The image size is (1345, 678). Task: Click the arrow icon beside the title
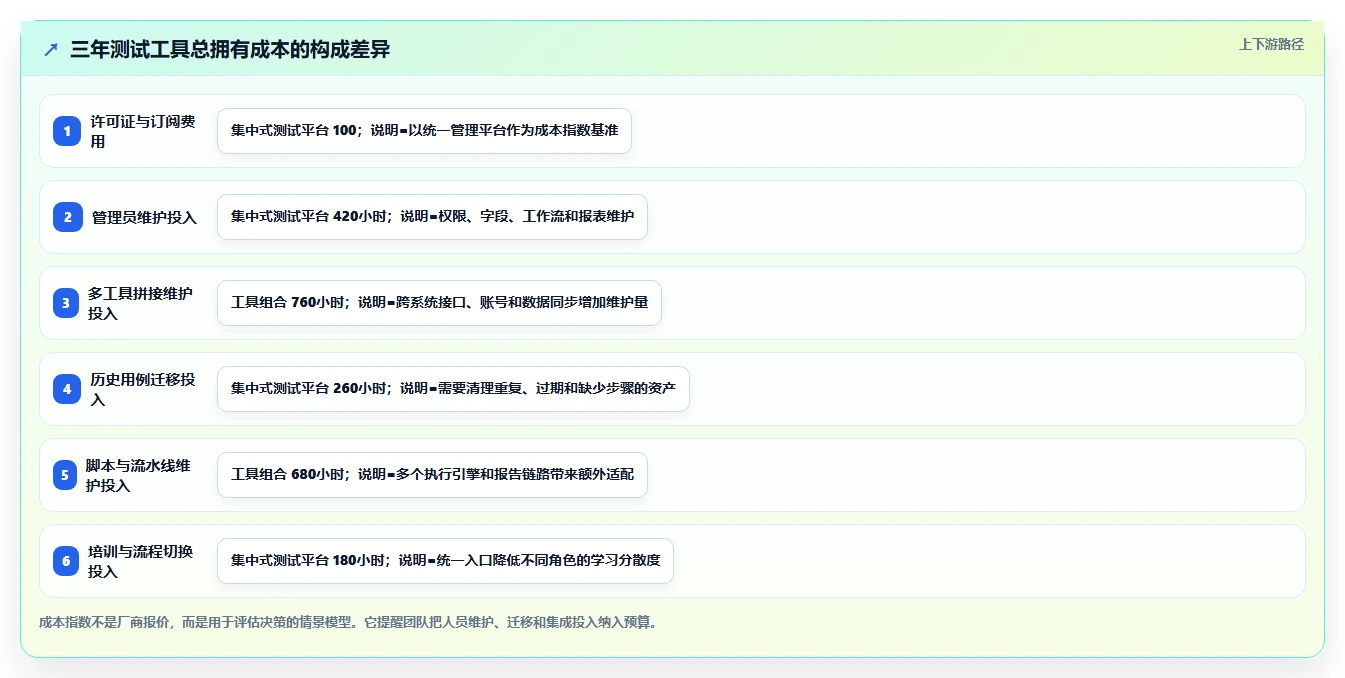(51, 50)
